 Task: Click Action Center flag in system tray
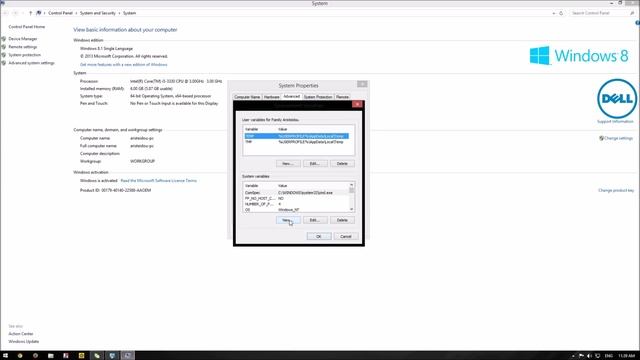[x=581, y=356]
